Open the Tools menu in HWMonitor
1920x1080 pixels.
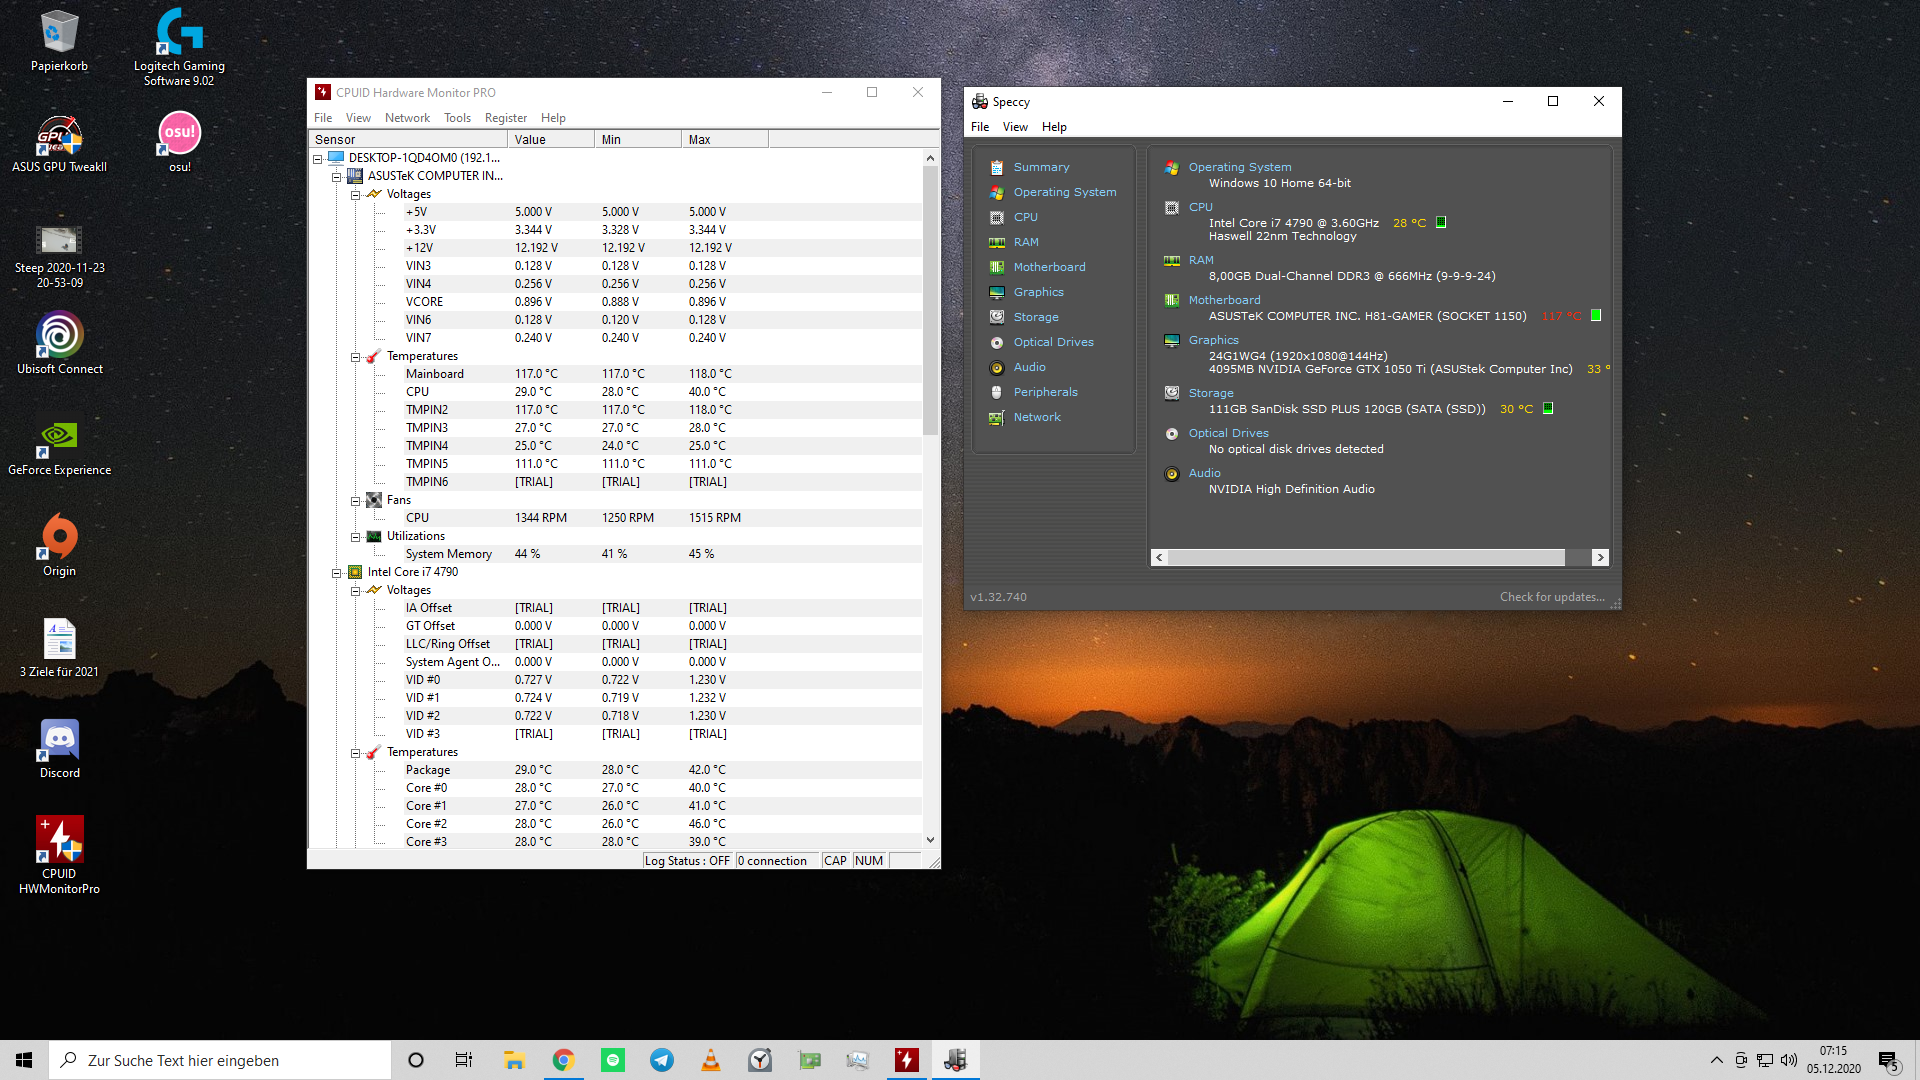click(x=457, y=118)
